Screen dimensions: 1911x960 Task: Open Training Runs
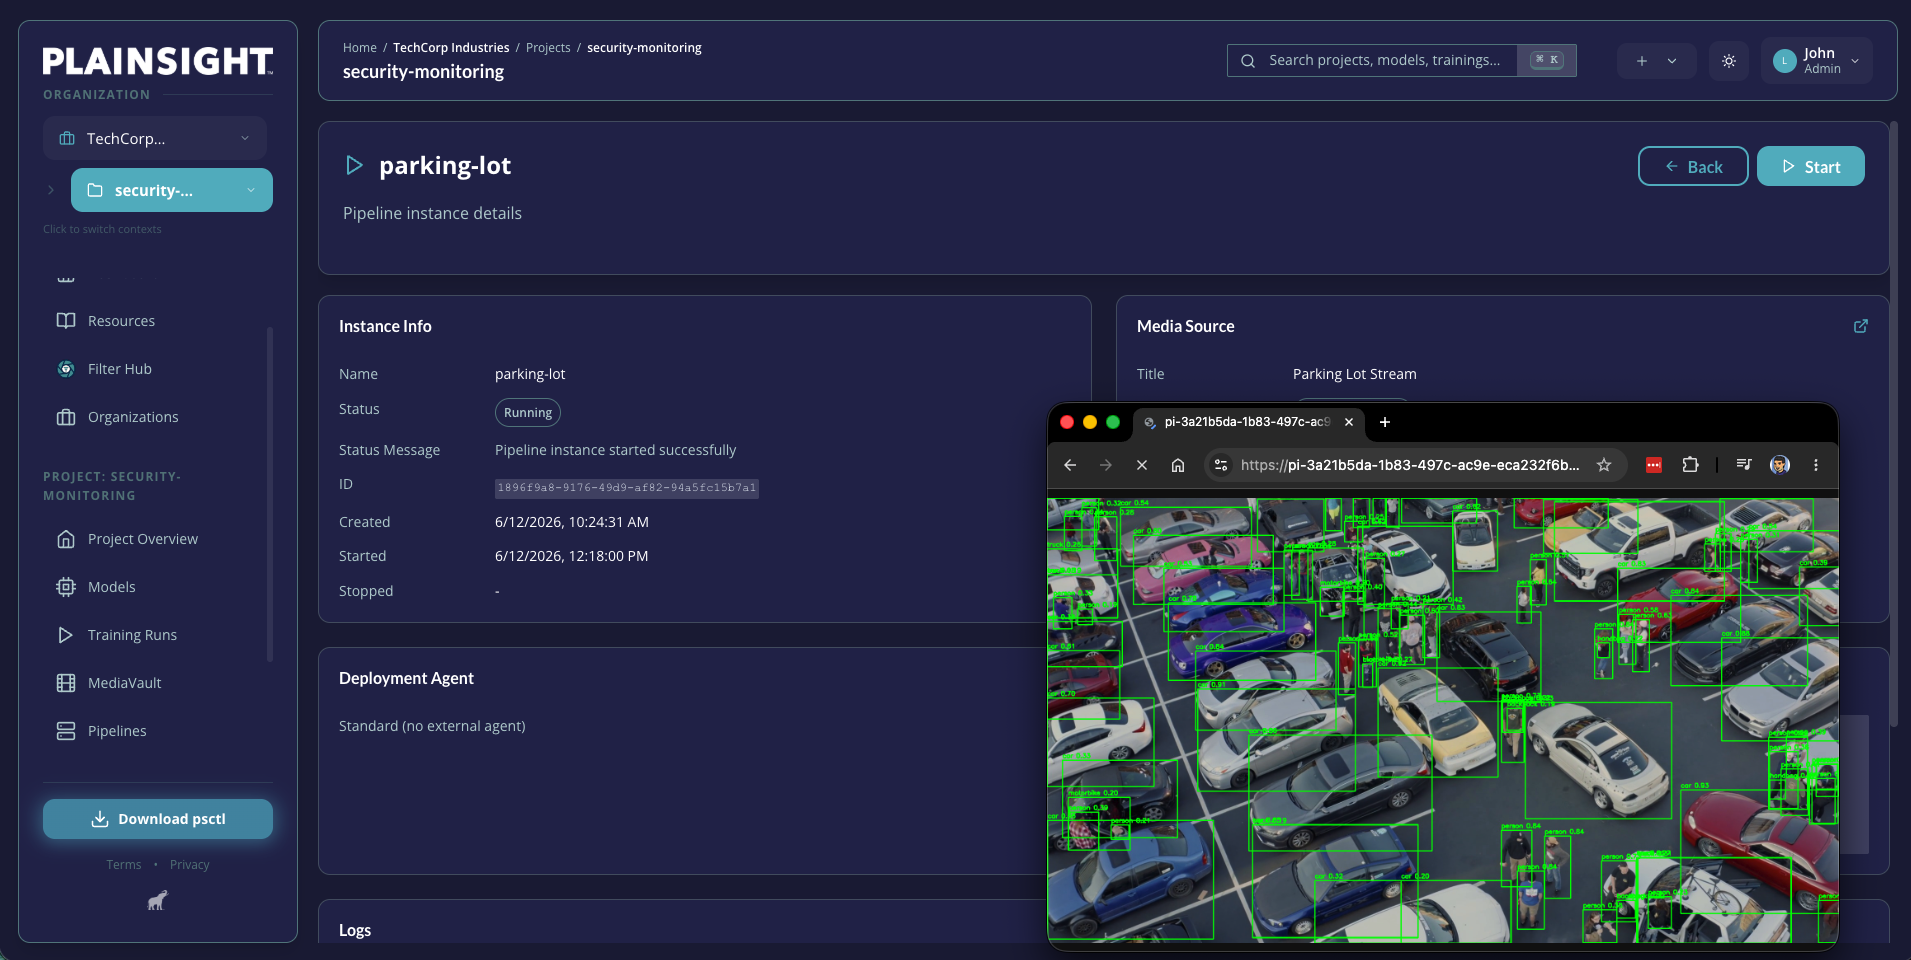[x=132, y=635]
